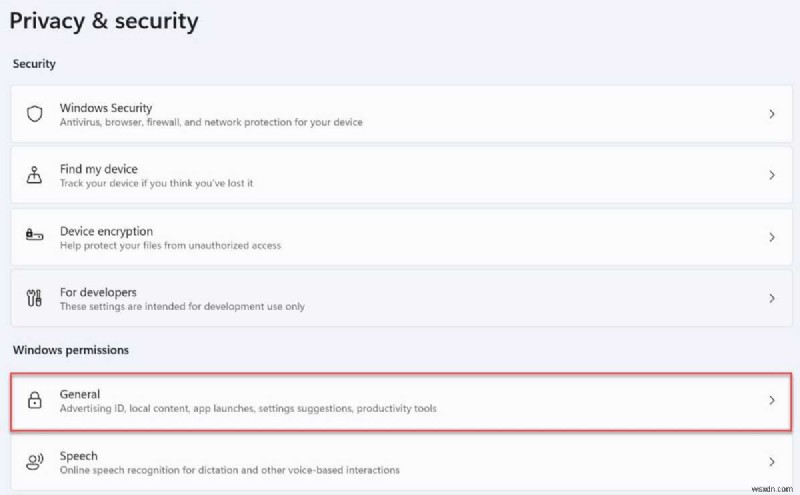Image resolution: width=800 pixels, height=495 pixels.
Task: Click the Windows Security shield icon
Action: click(x=35, y=114)
